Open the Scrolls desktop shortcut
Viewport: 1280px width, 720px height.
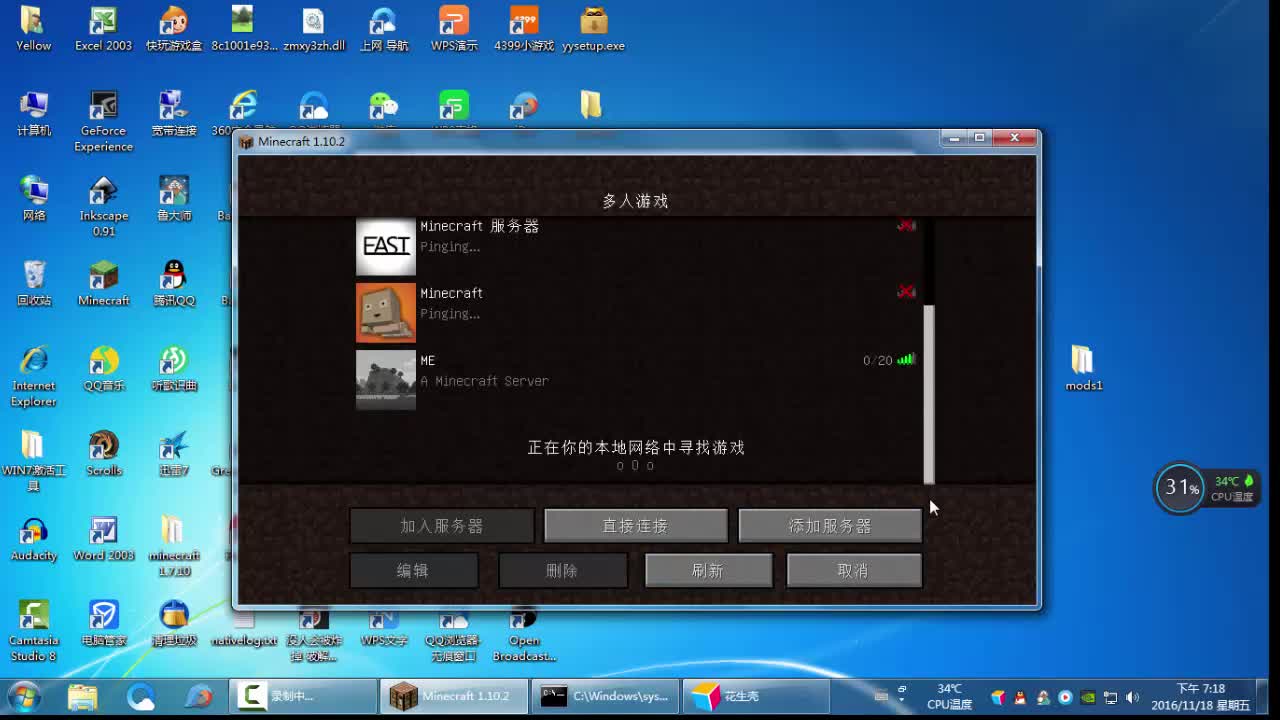(x=103, y=454)
